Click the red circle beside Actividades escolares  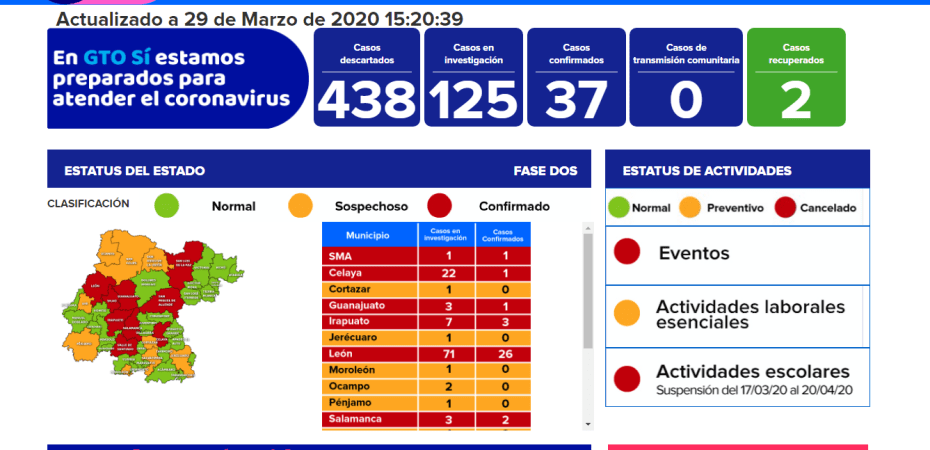(627, 378)
